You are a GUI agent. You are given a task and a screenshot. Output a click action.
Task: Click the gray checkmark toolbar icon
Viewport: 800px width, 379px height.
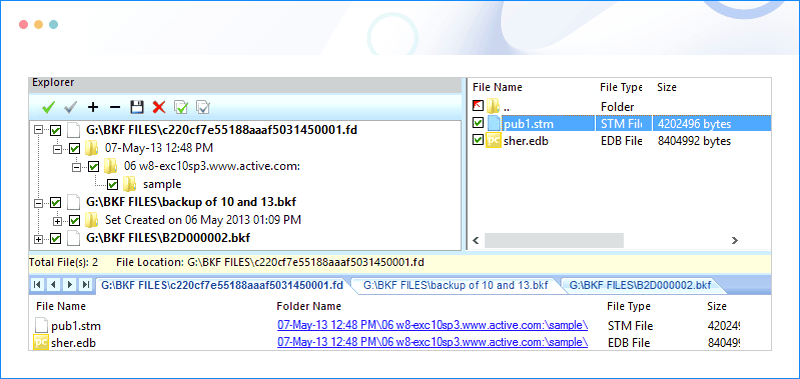[70, 107]
